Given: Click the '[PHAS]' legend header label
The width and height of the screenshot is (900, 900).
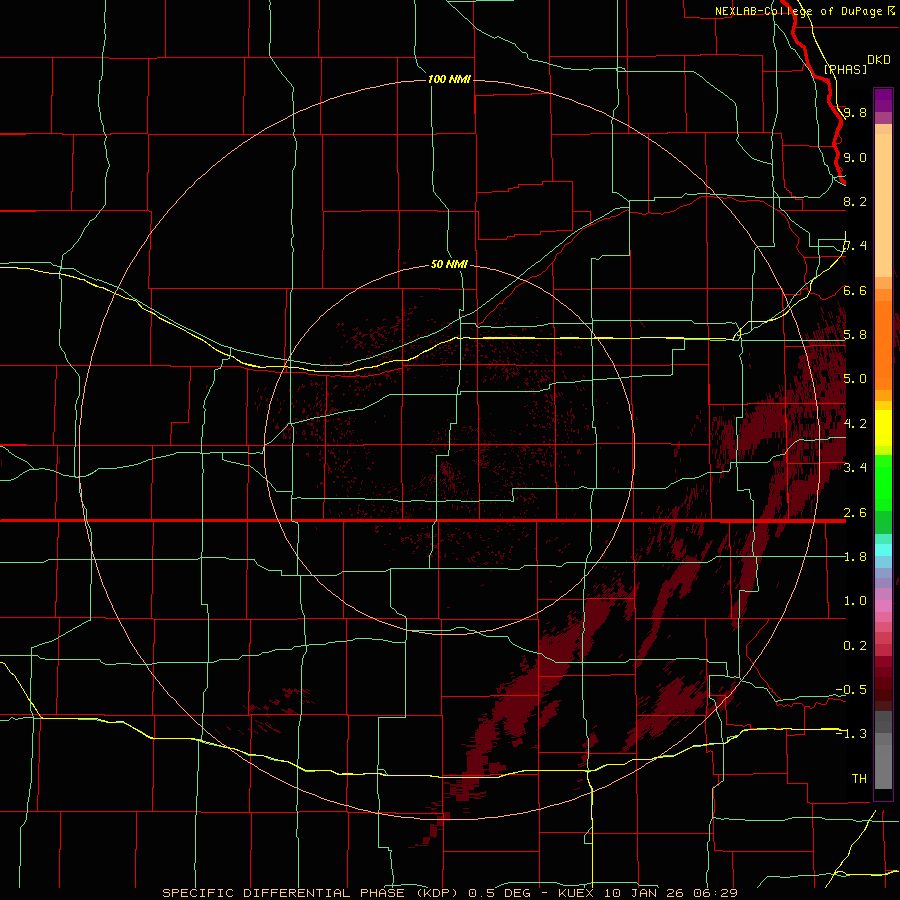Looking at the screenshot, I should pos(845,69).
